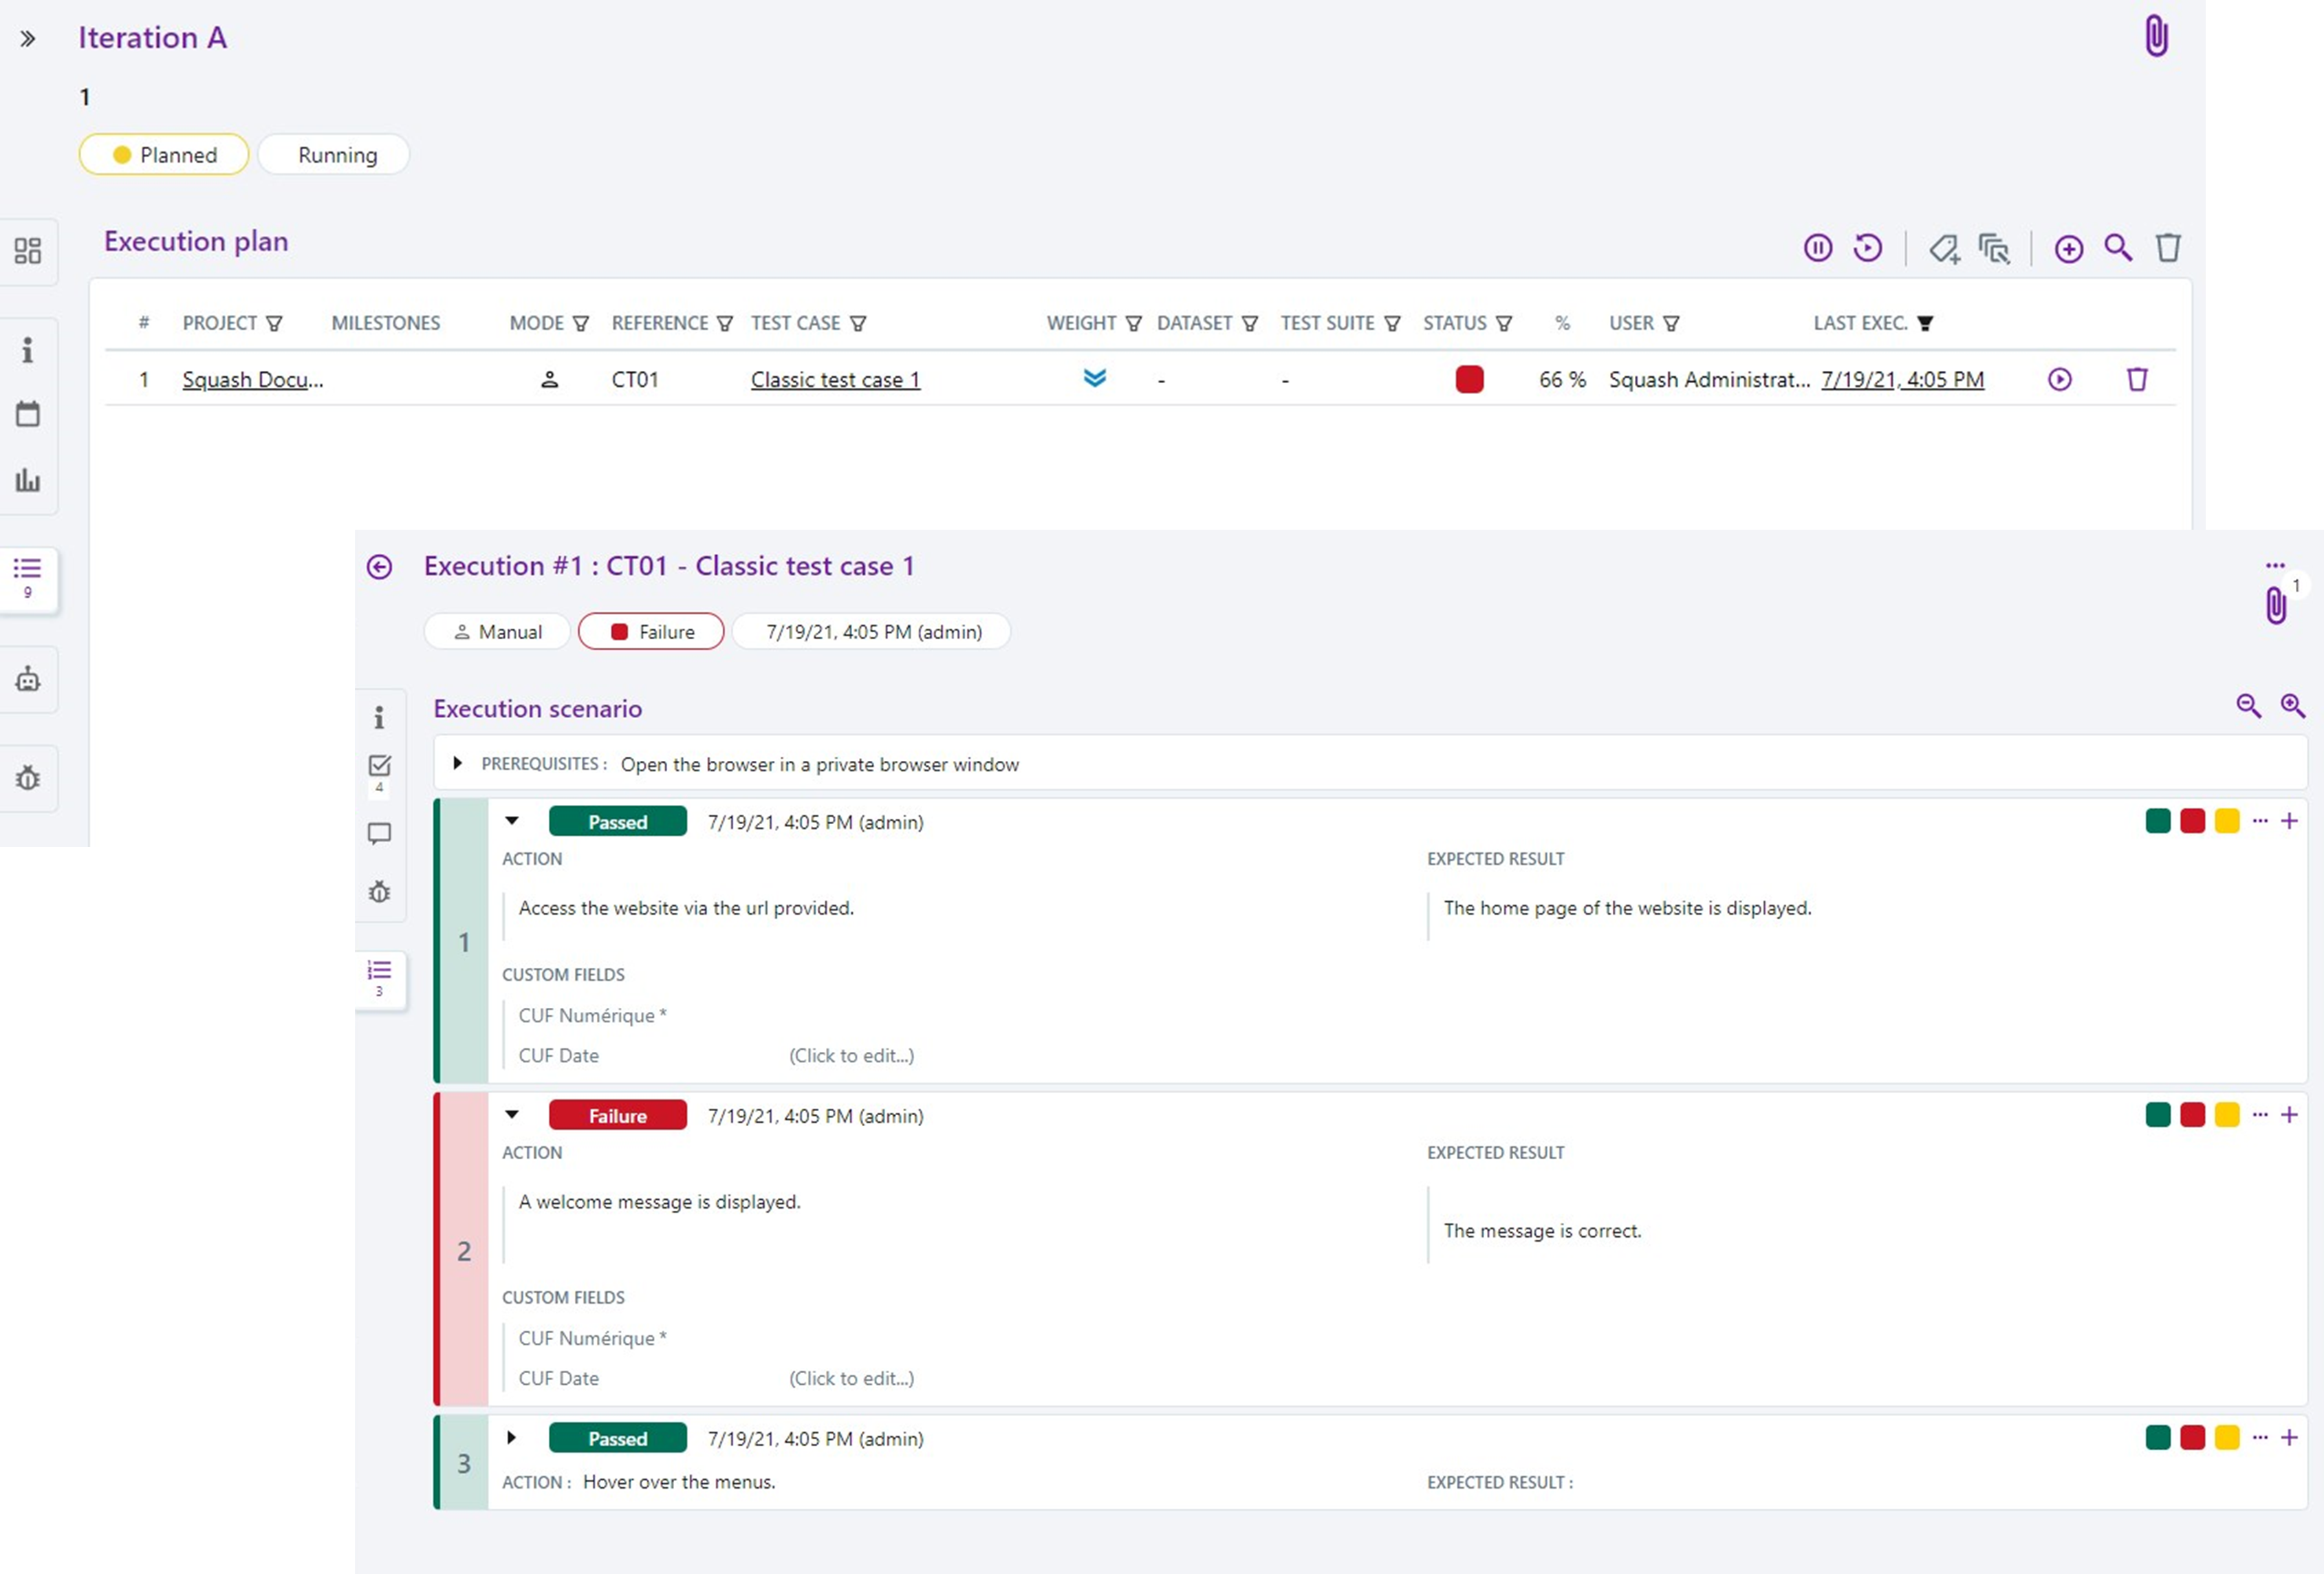
Task: Click the relaunch execution circular arrow icon
Action: (x=1867, y=248)
